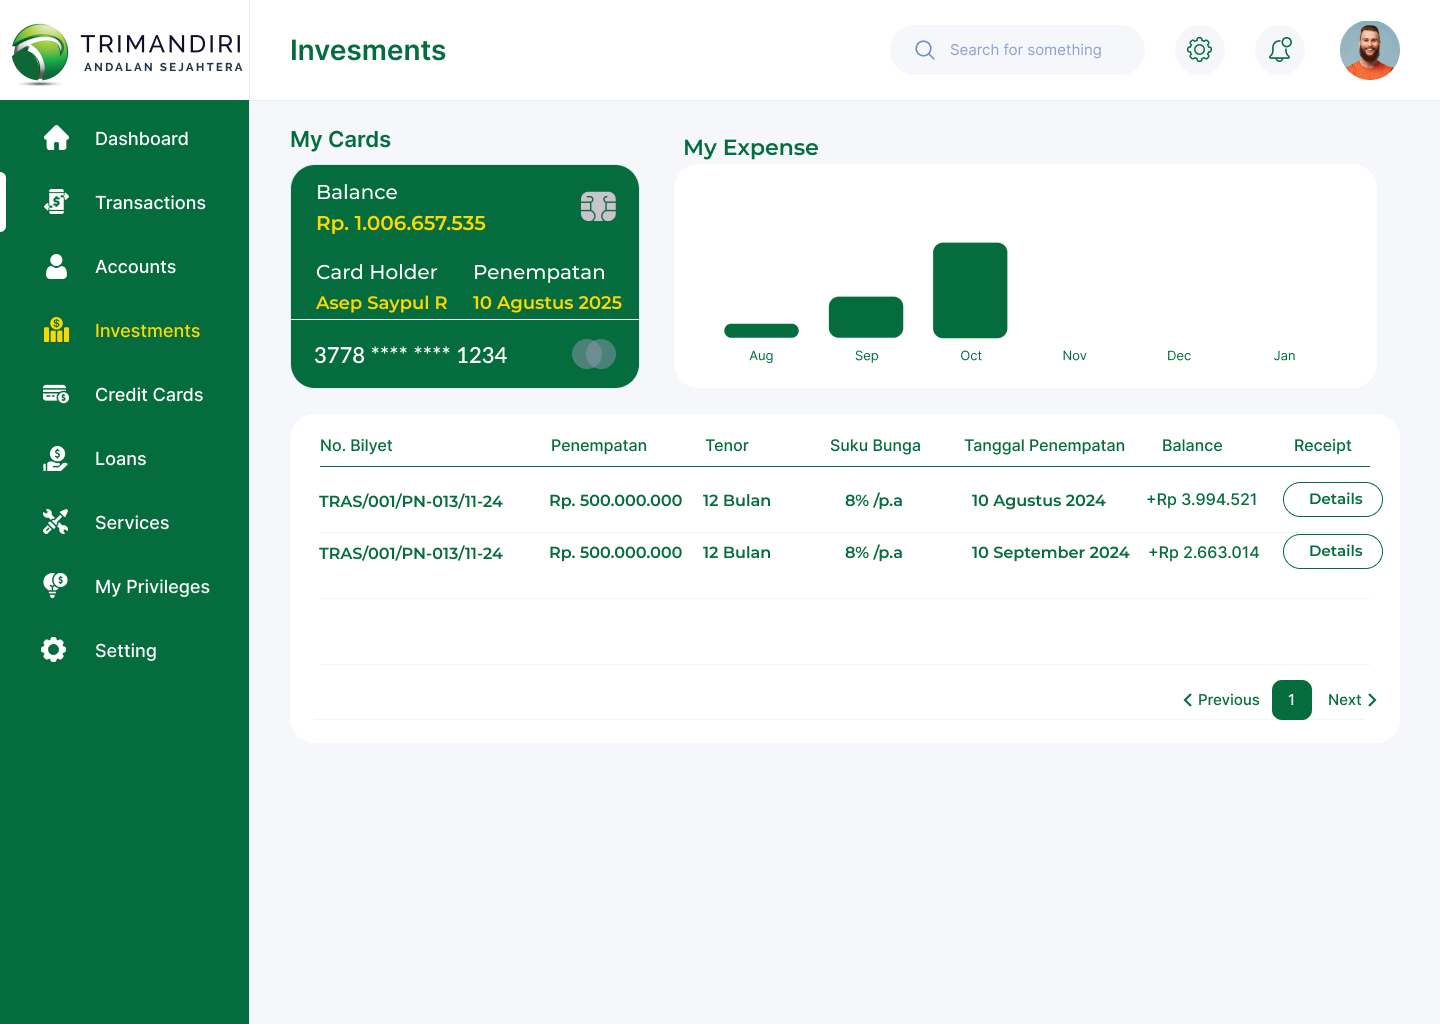Click the Dashboard home icon
Screen dimensions: 1440x1024
click(x=56, y=138)
